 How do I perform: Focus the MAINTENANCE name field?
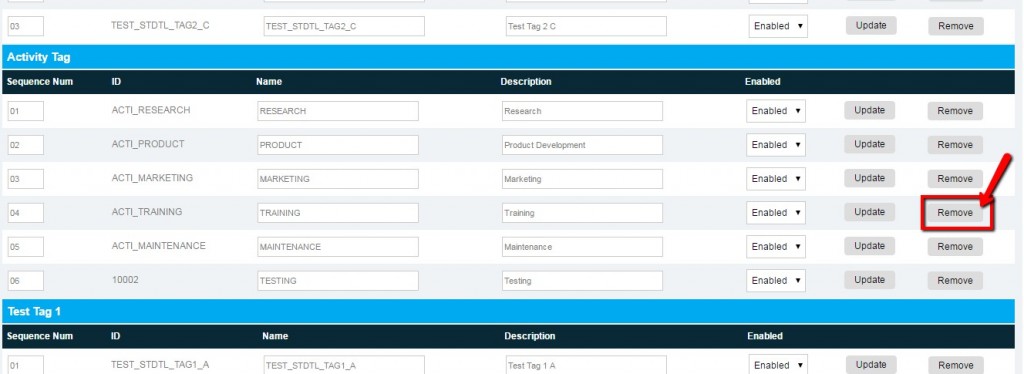pyautogui.click(x=338, y=247)
